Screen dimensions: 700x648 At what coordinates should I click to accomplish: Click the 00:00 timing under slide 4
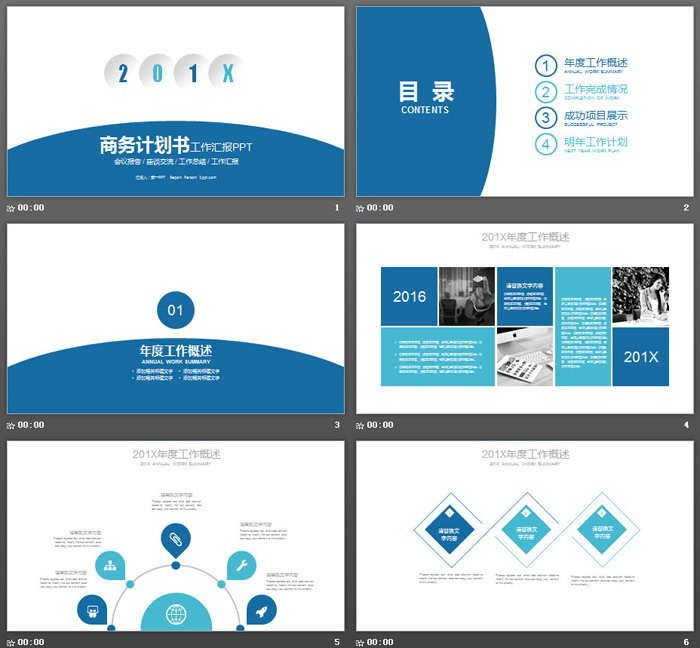380,425
